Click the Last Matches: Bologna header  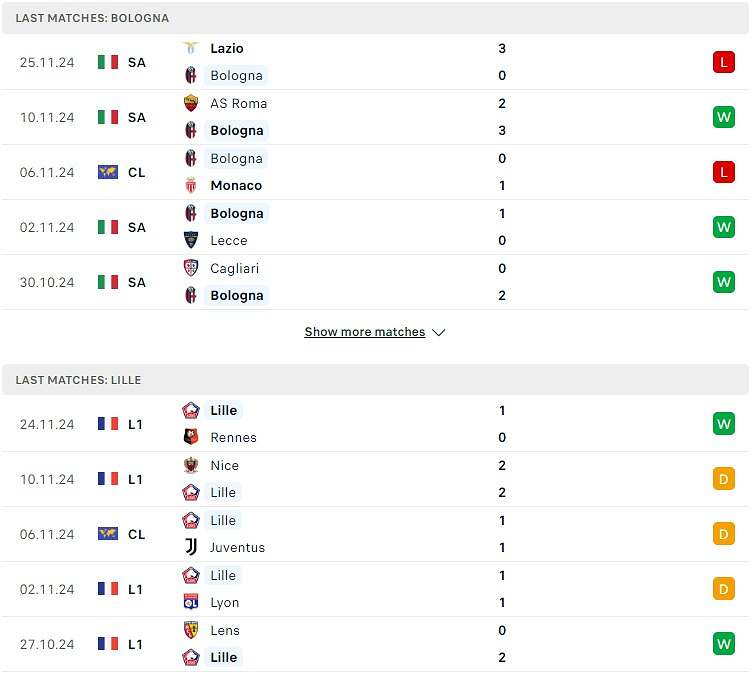[x=92, y=18]
